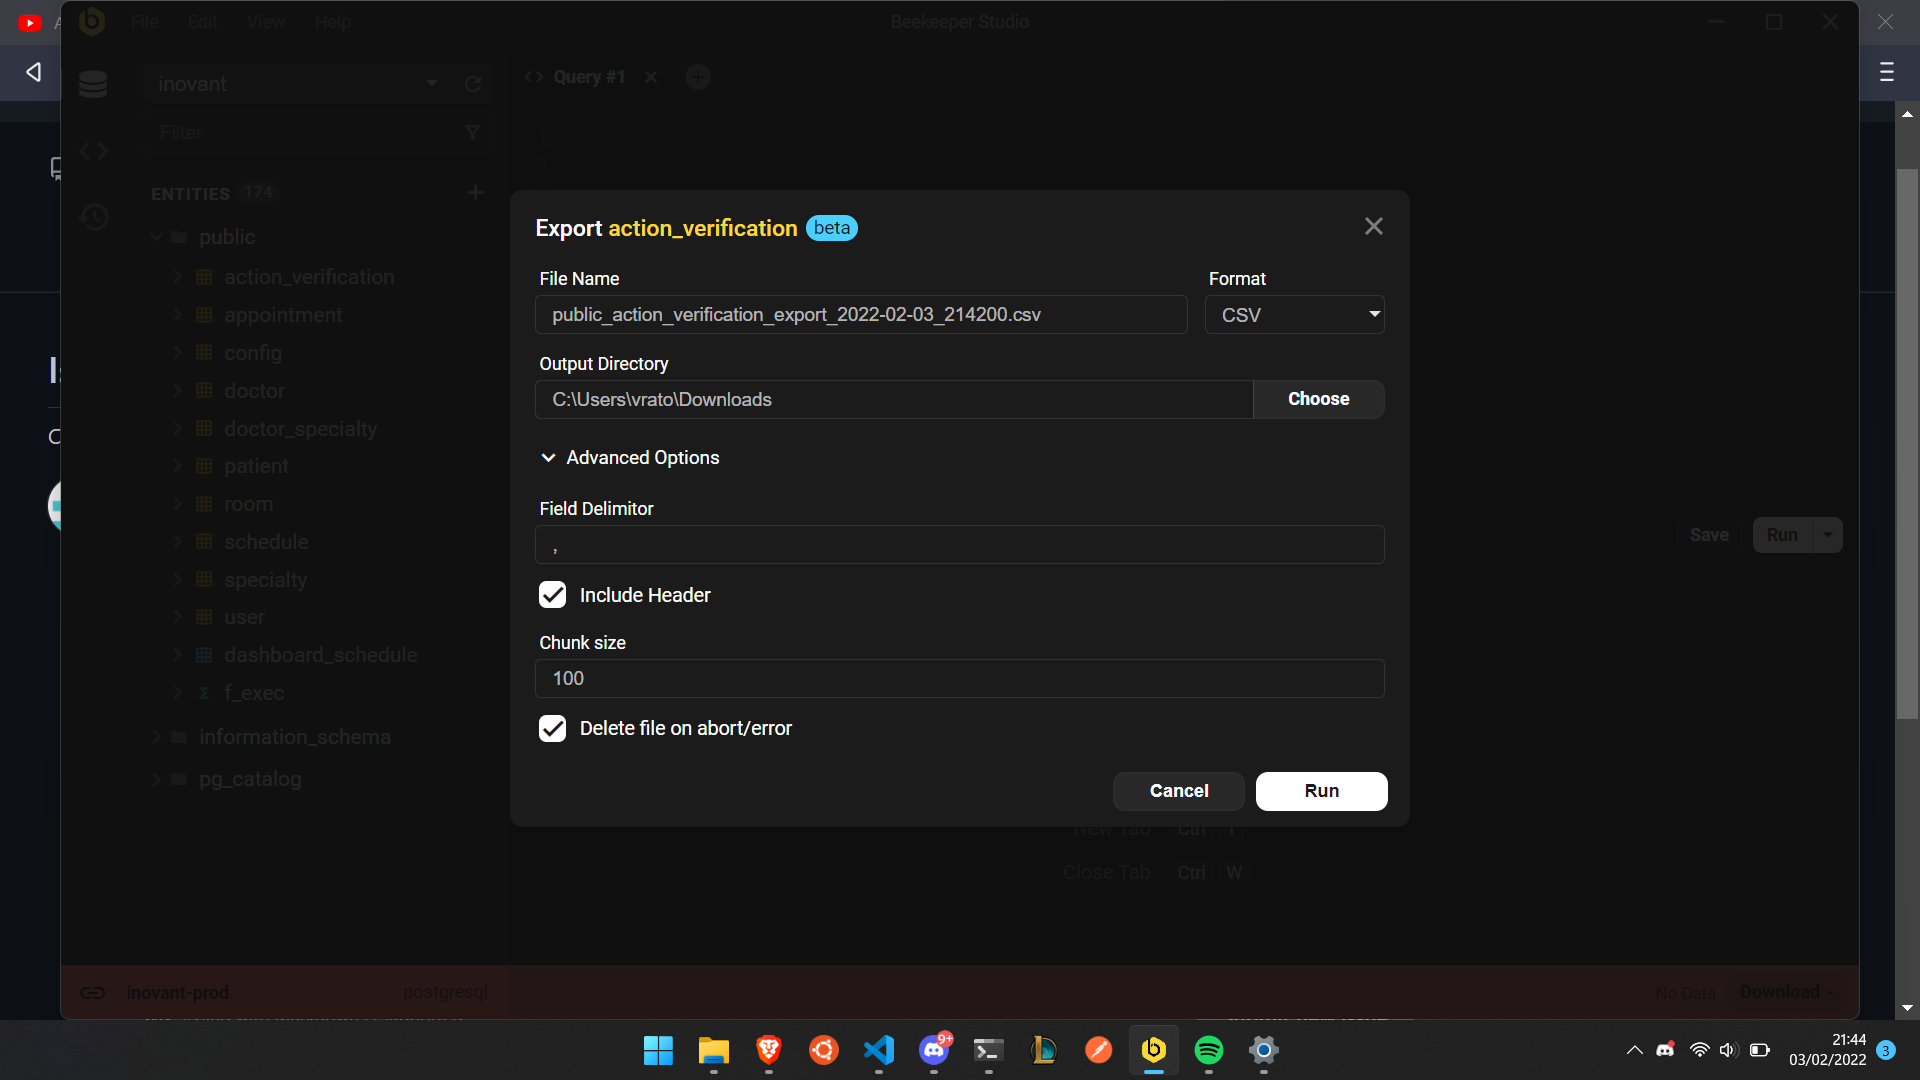
Task: Click the Field Delimitor input
Action: pos(960,545)
